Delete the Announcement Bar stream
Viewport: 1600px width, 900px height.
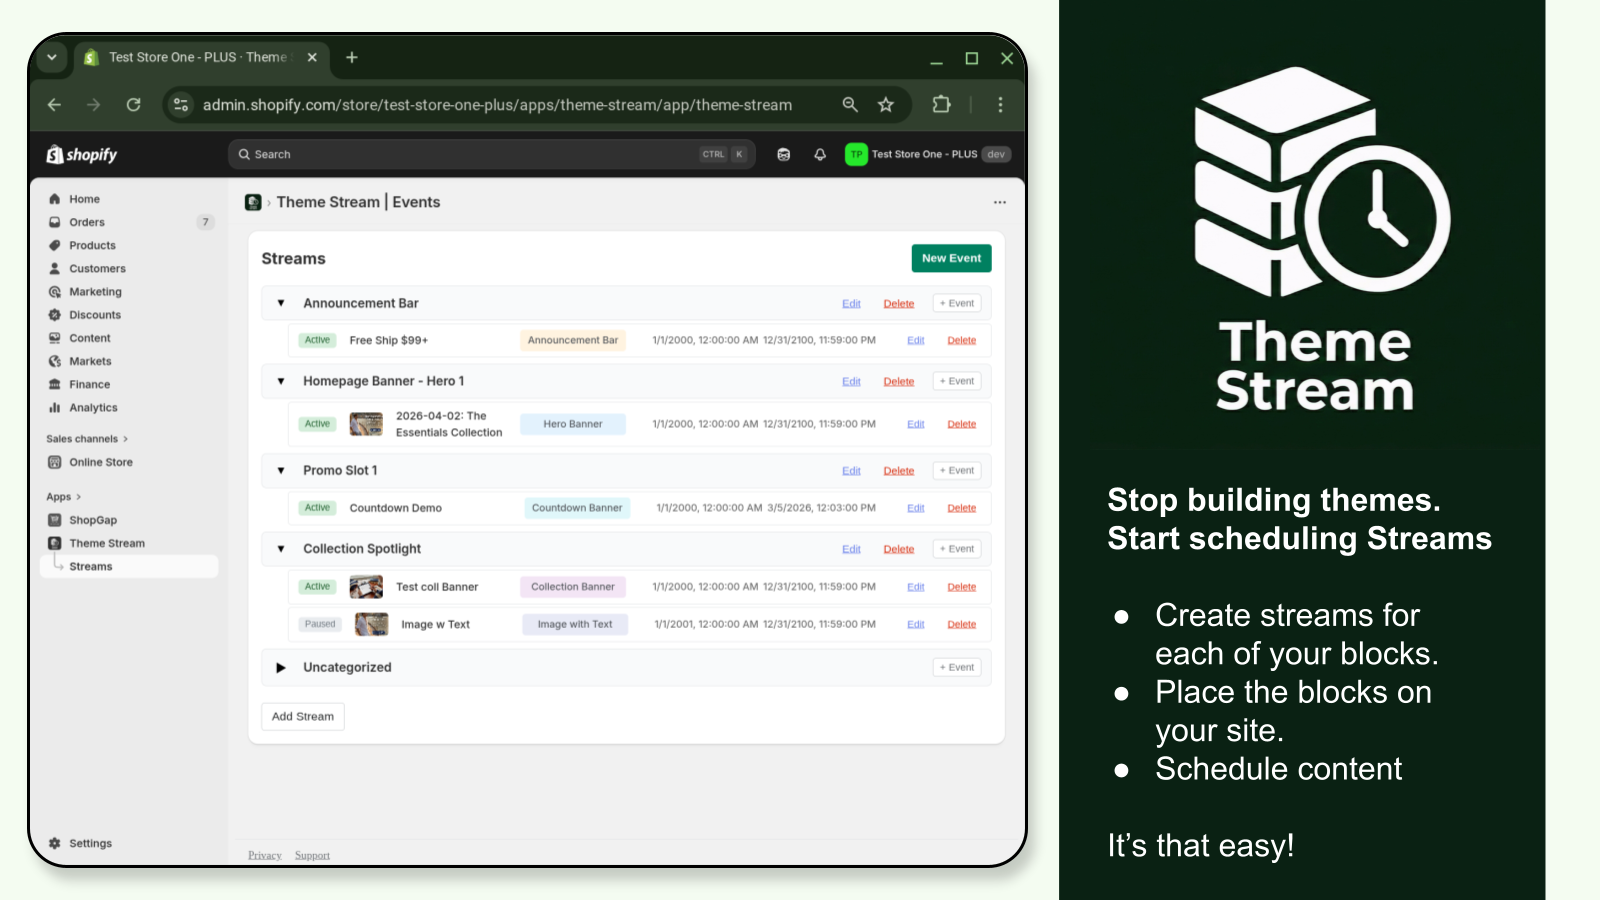coord(899,304)
